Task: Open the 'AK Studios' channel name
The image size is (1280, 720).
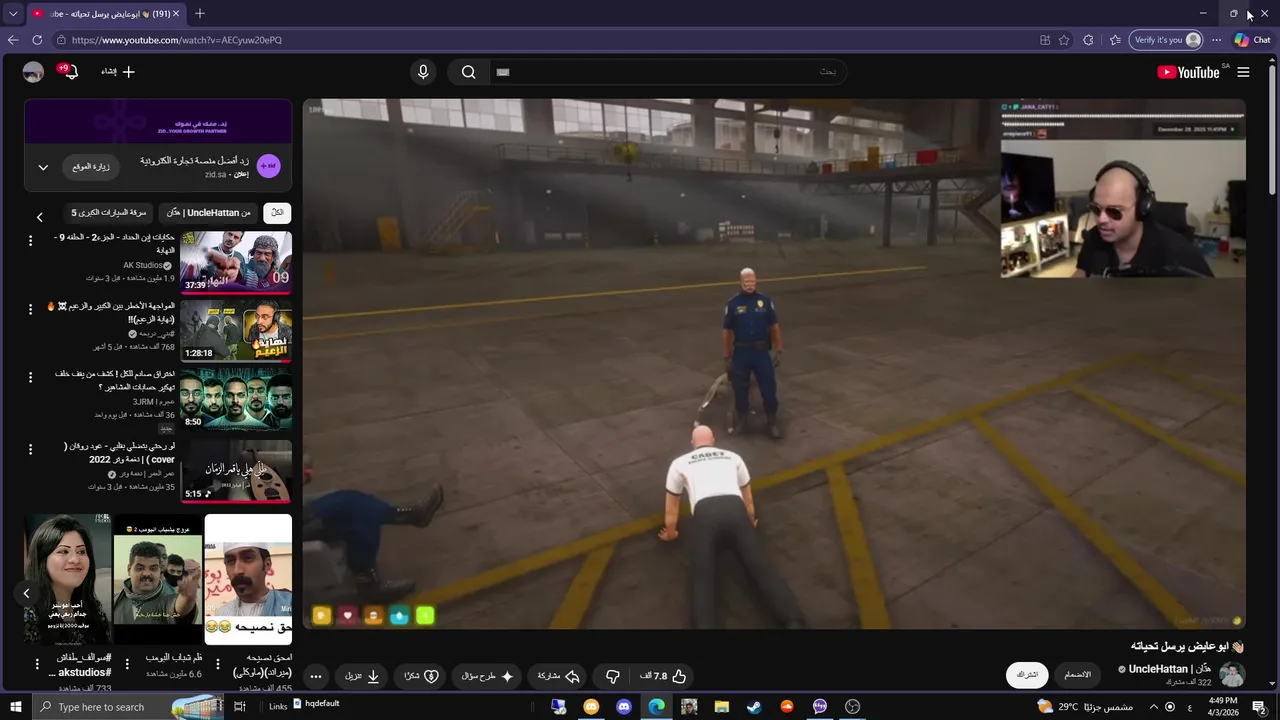Action: point(142,265)
